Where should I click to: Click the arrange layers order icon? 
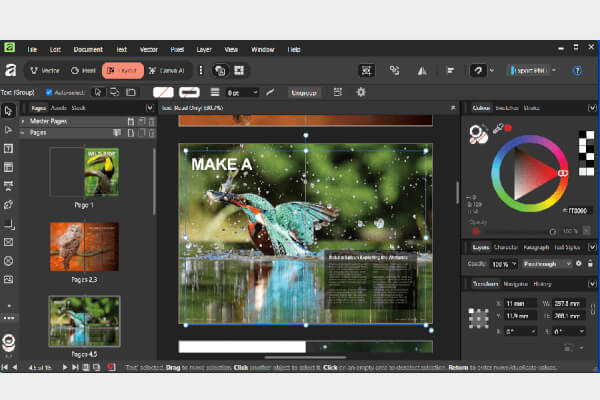click(394, 70)
